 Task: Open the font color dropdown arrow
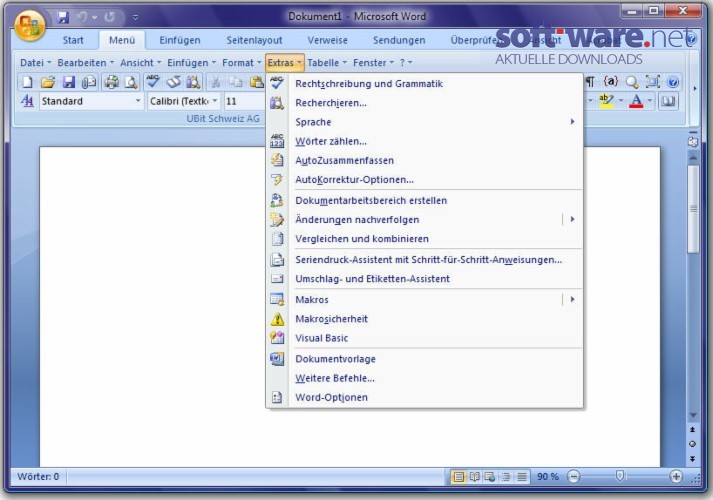(x=650, y=101)
